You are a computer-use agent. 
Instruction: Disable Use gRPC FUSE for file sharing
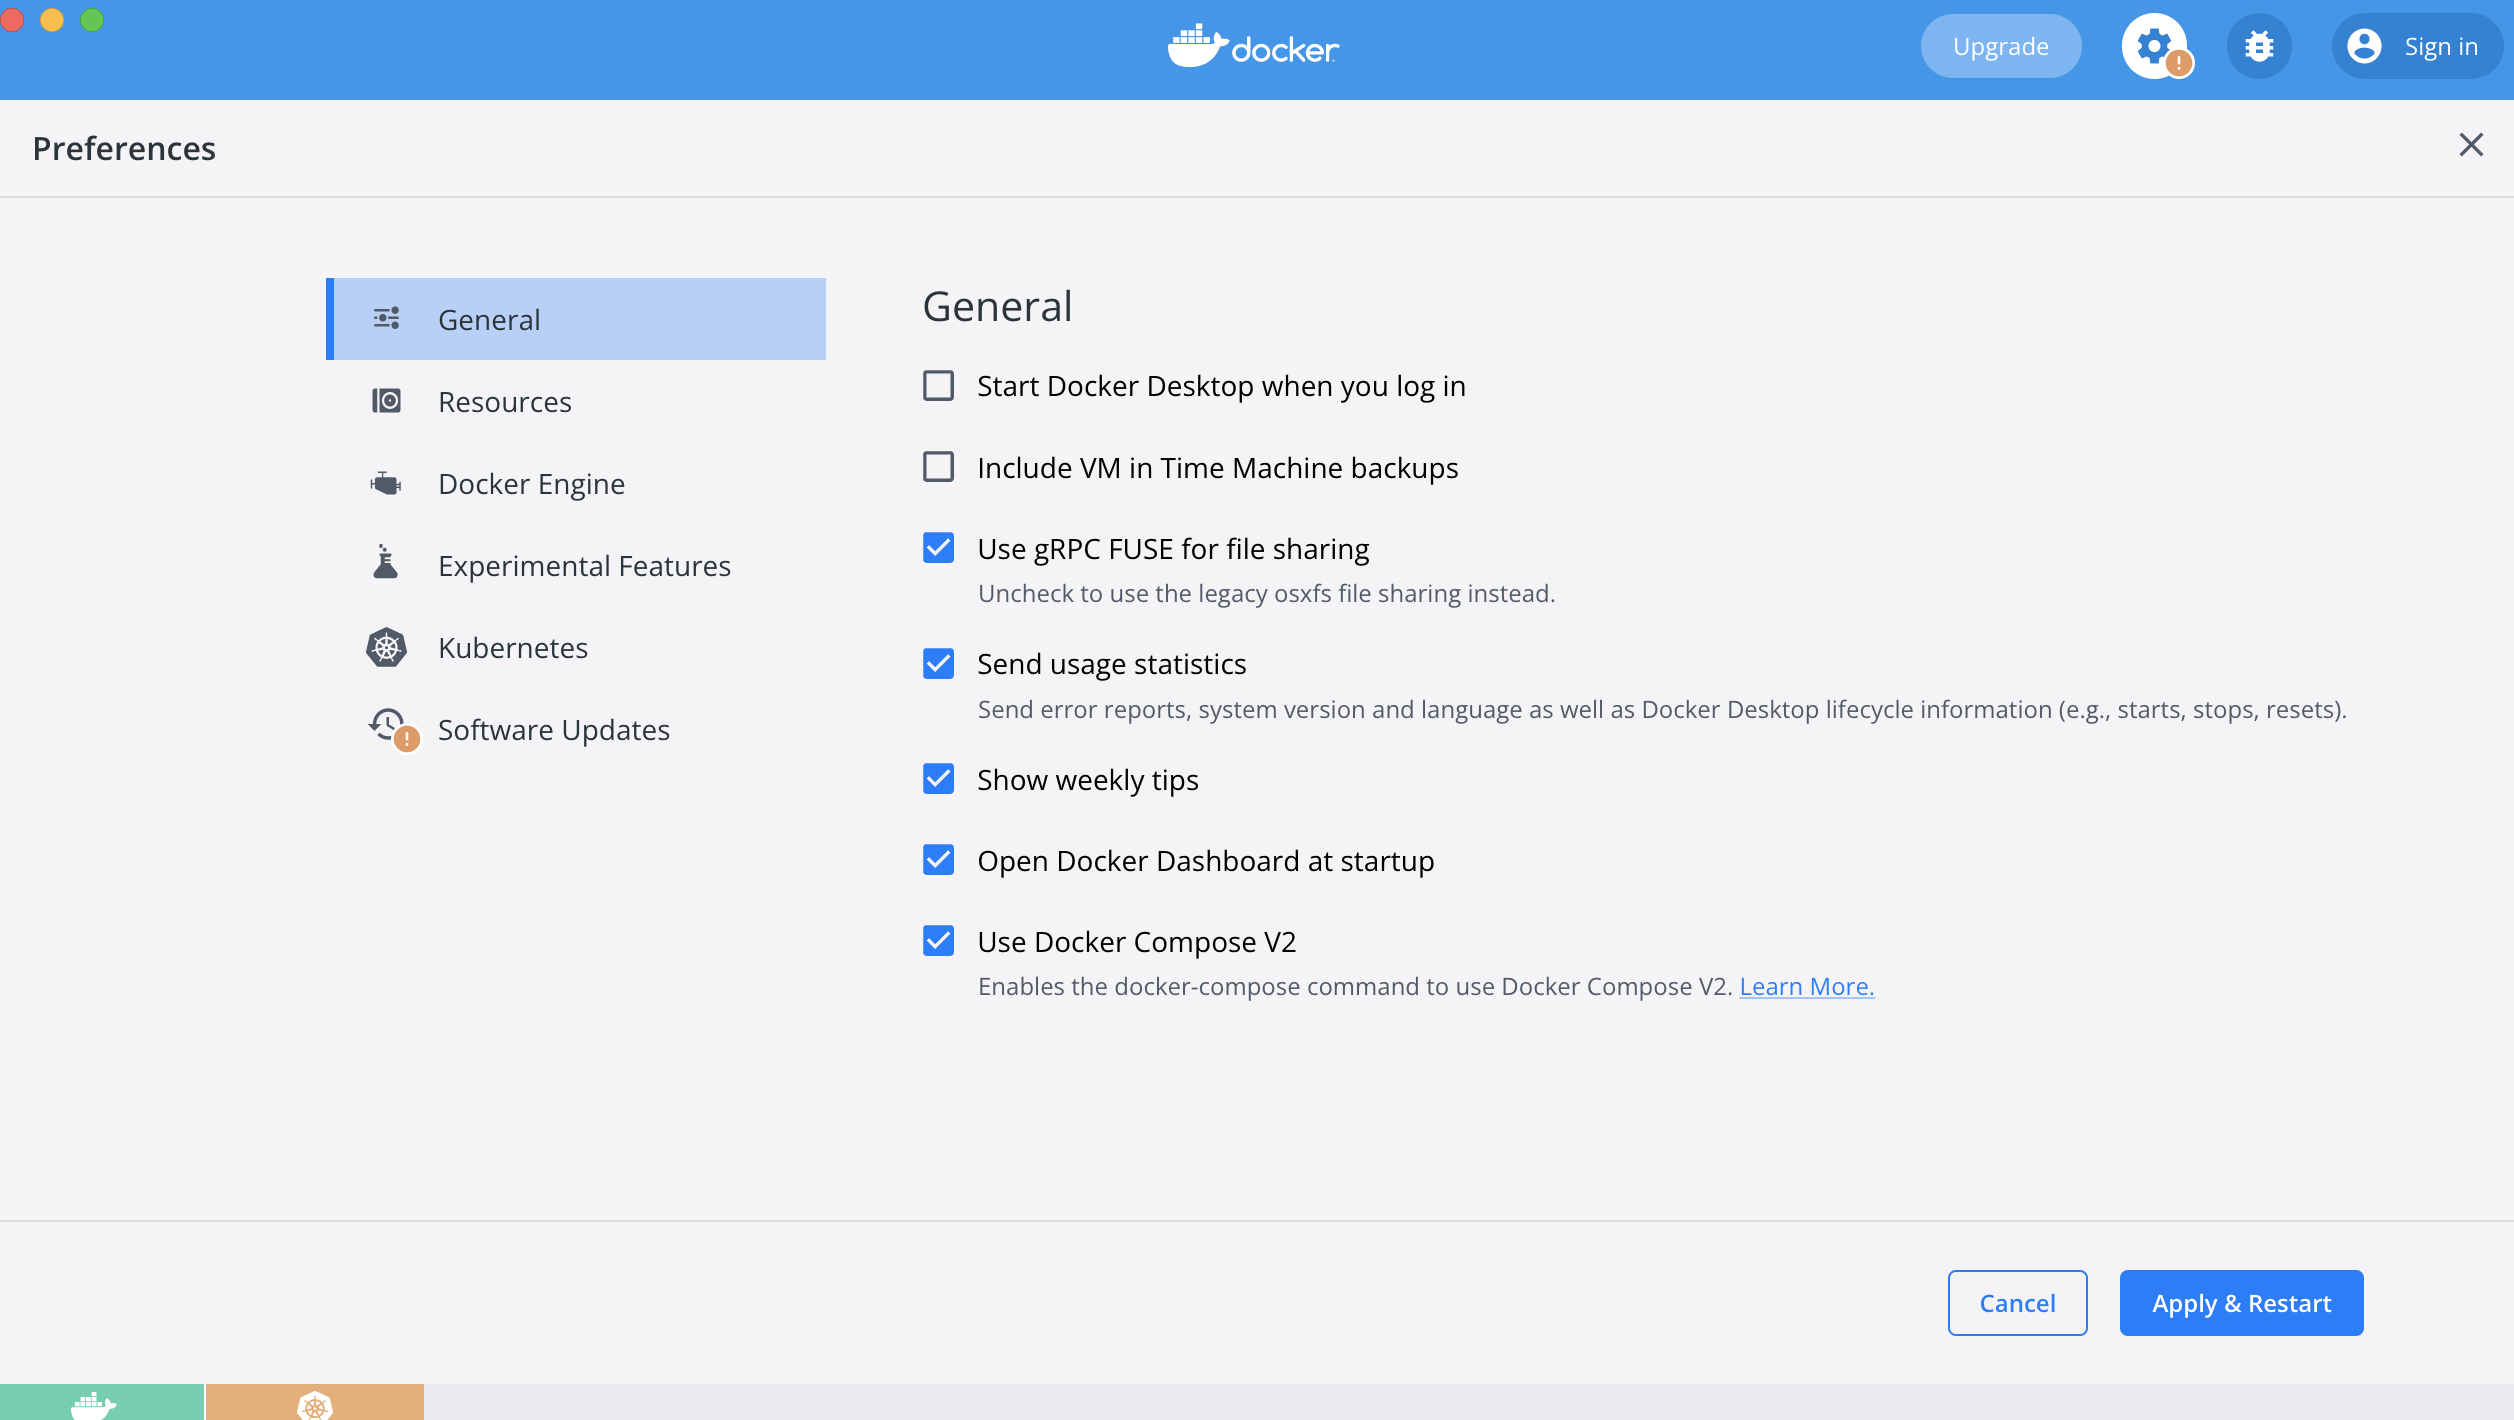(938, 548)
